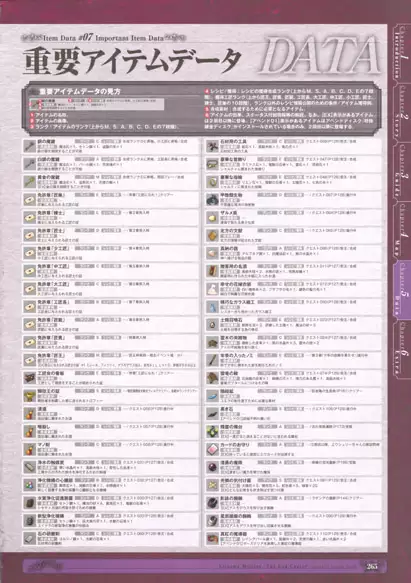Click the 水質浄化促進装置 item name
411x583 pixels.
point(55,498)
